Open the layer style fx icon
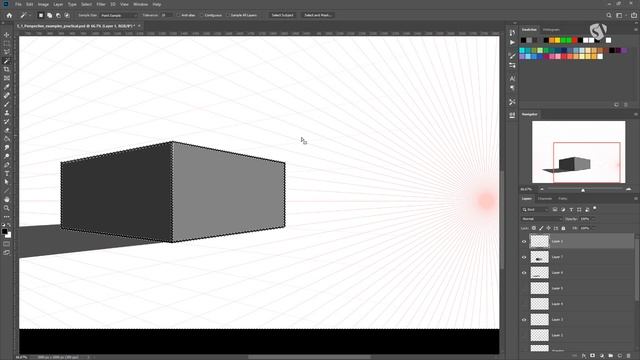 [x=584, y=356]
